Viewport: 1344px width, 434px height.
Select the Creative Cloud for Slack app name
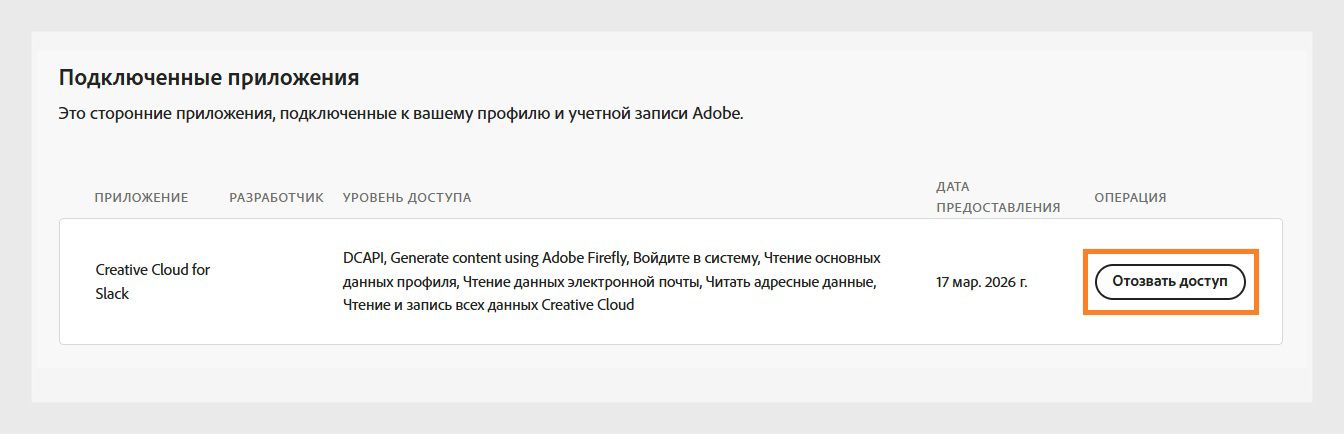[152, 282]
